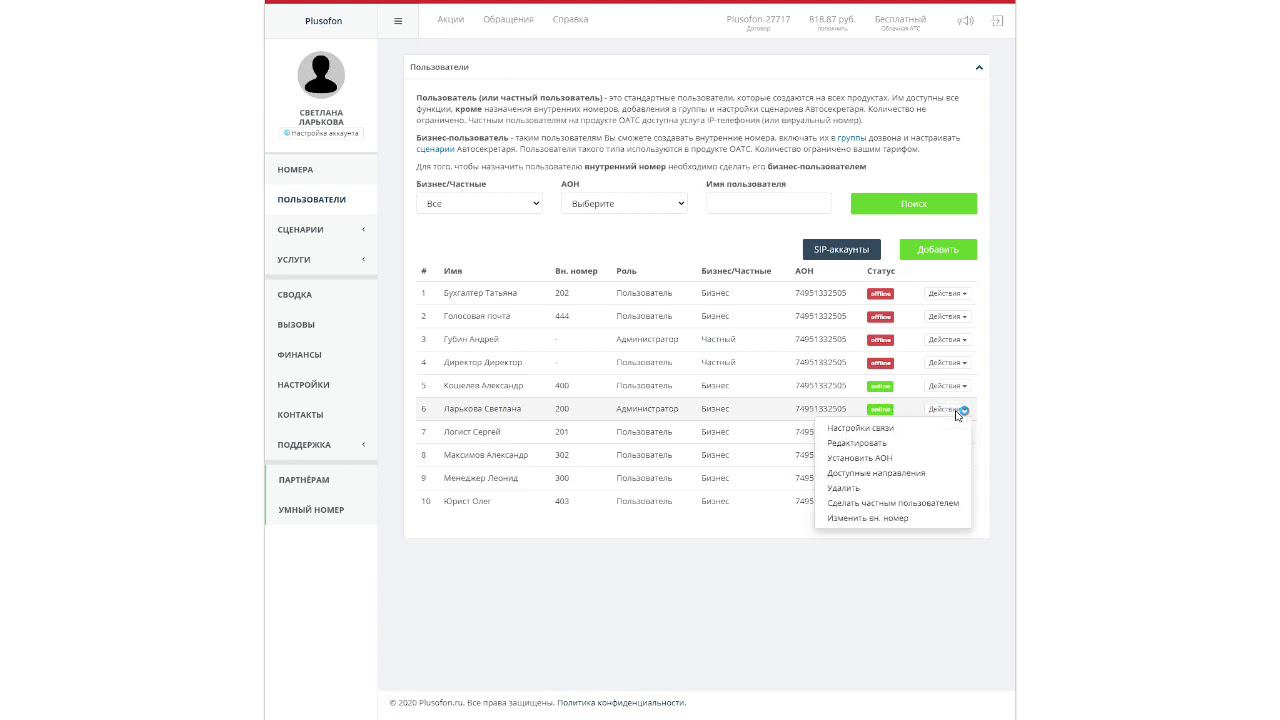Click the user avatar picture
The image size is (1280, 720).
[321, 74]
